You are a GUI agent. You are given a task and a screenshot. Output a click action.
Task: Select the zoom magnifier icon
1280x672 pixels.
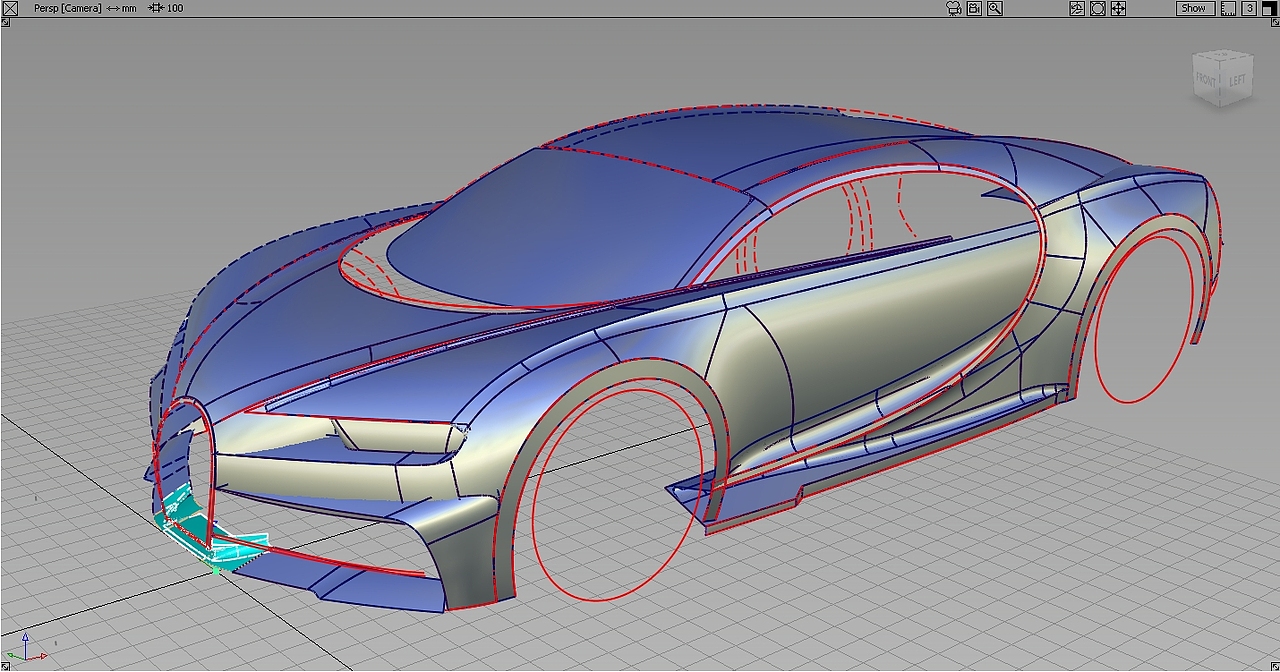click(995, 8)
